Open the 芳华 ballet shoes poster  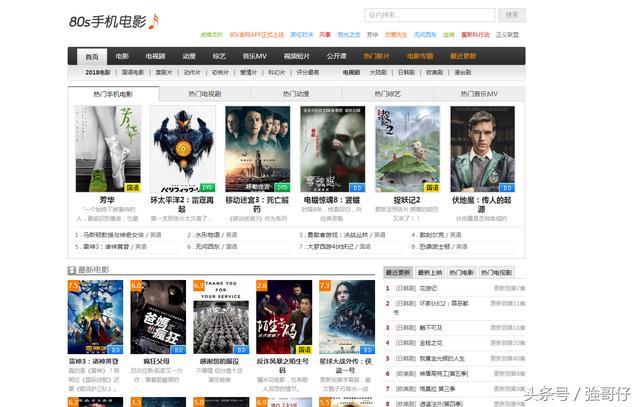pos(108,149)
